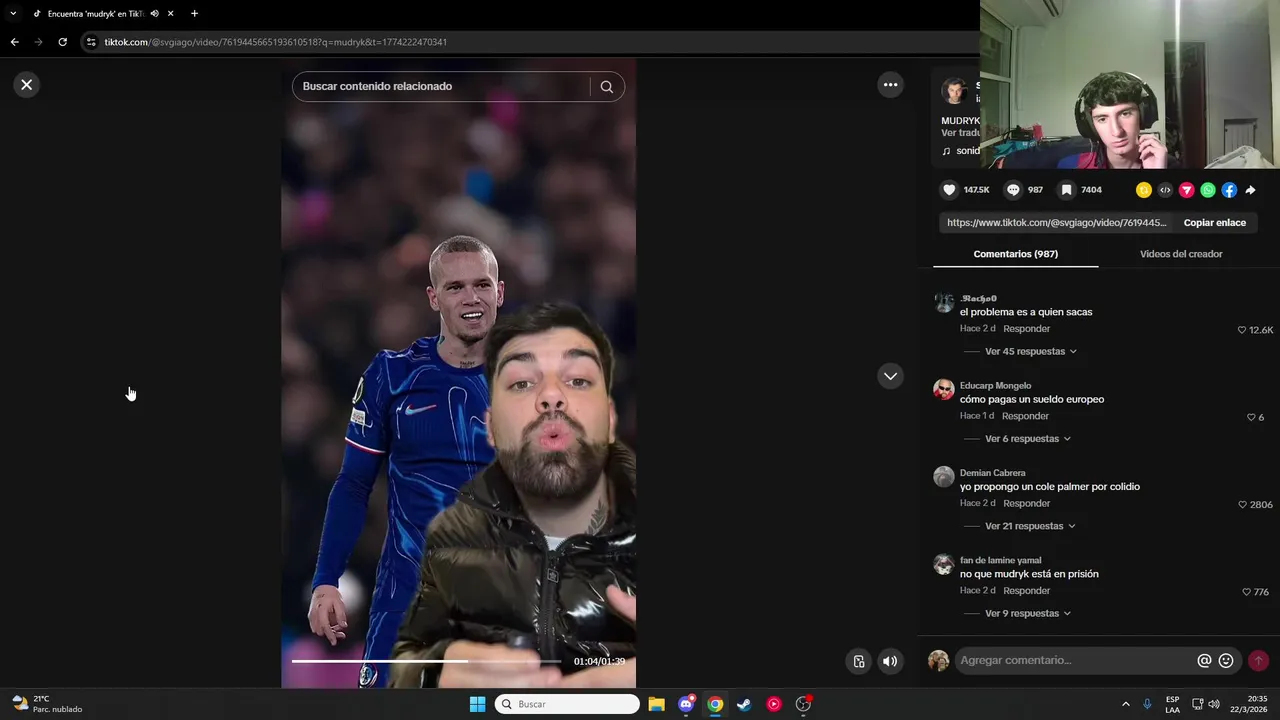Reply to Educarp Mongelo's comment
1280x720 pixels.
pos(1025,416)
